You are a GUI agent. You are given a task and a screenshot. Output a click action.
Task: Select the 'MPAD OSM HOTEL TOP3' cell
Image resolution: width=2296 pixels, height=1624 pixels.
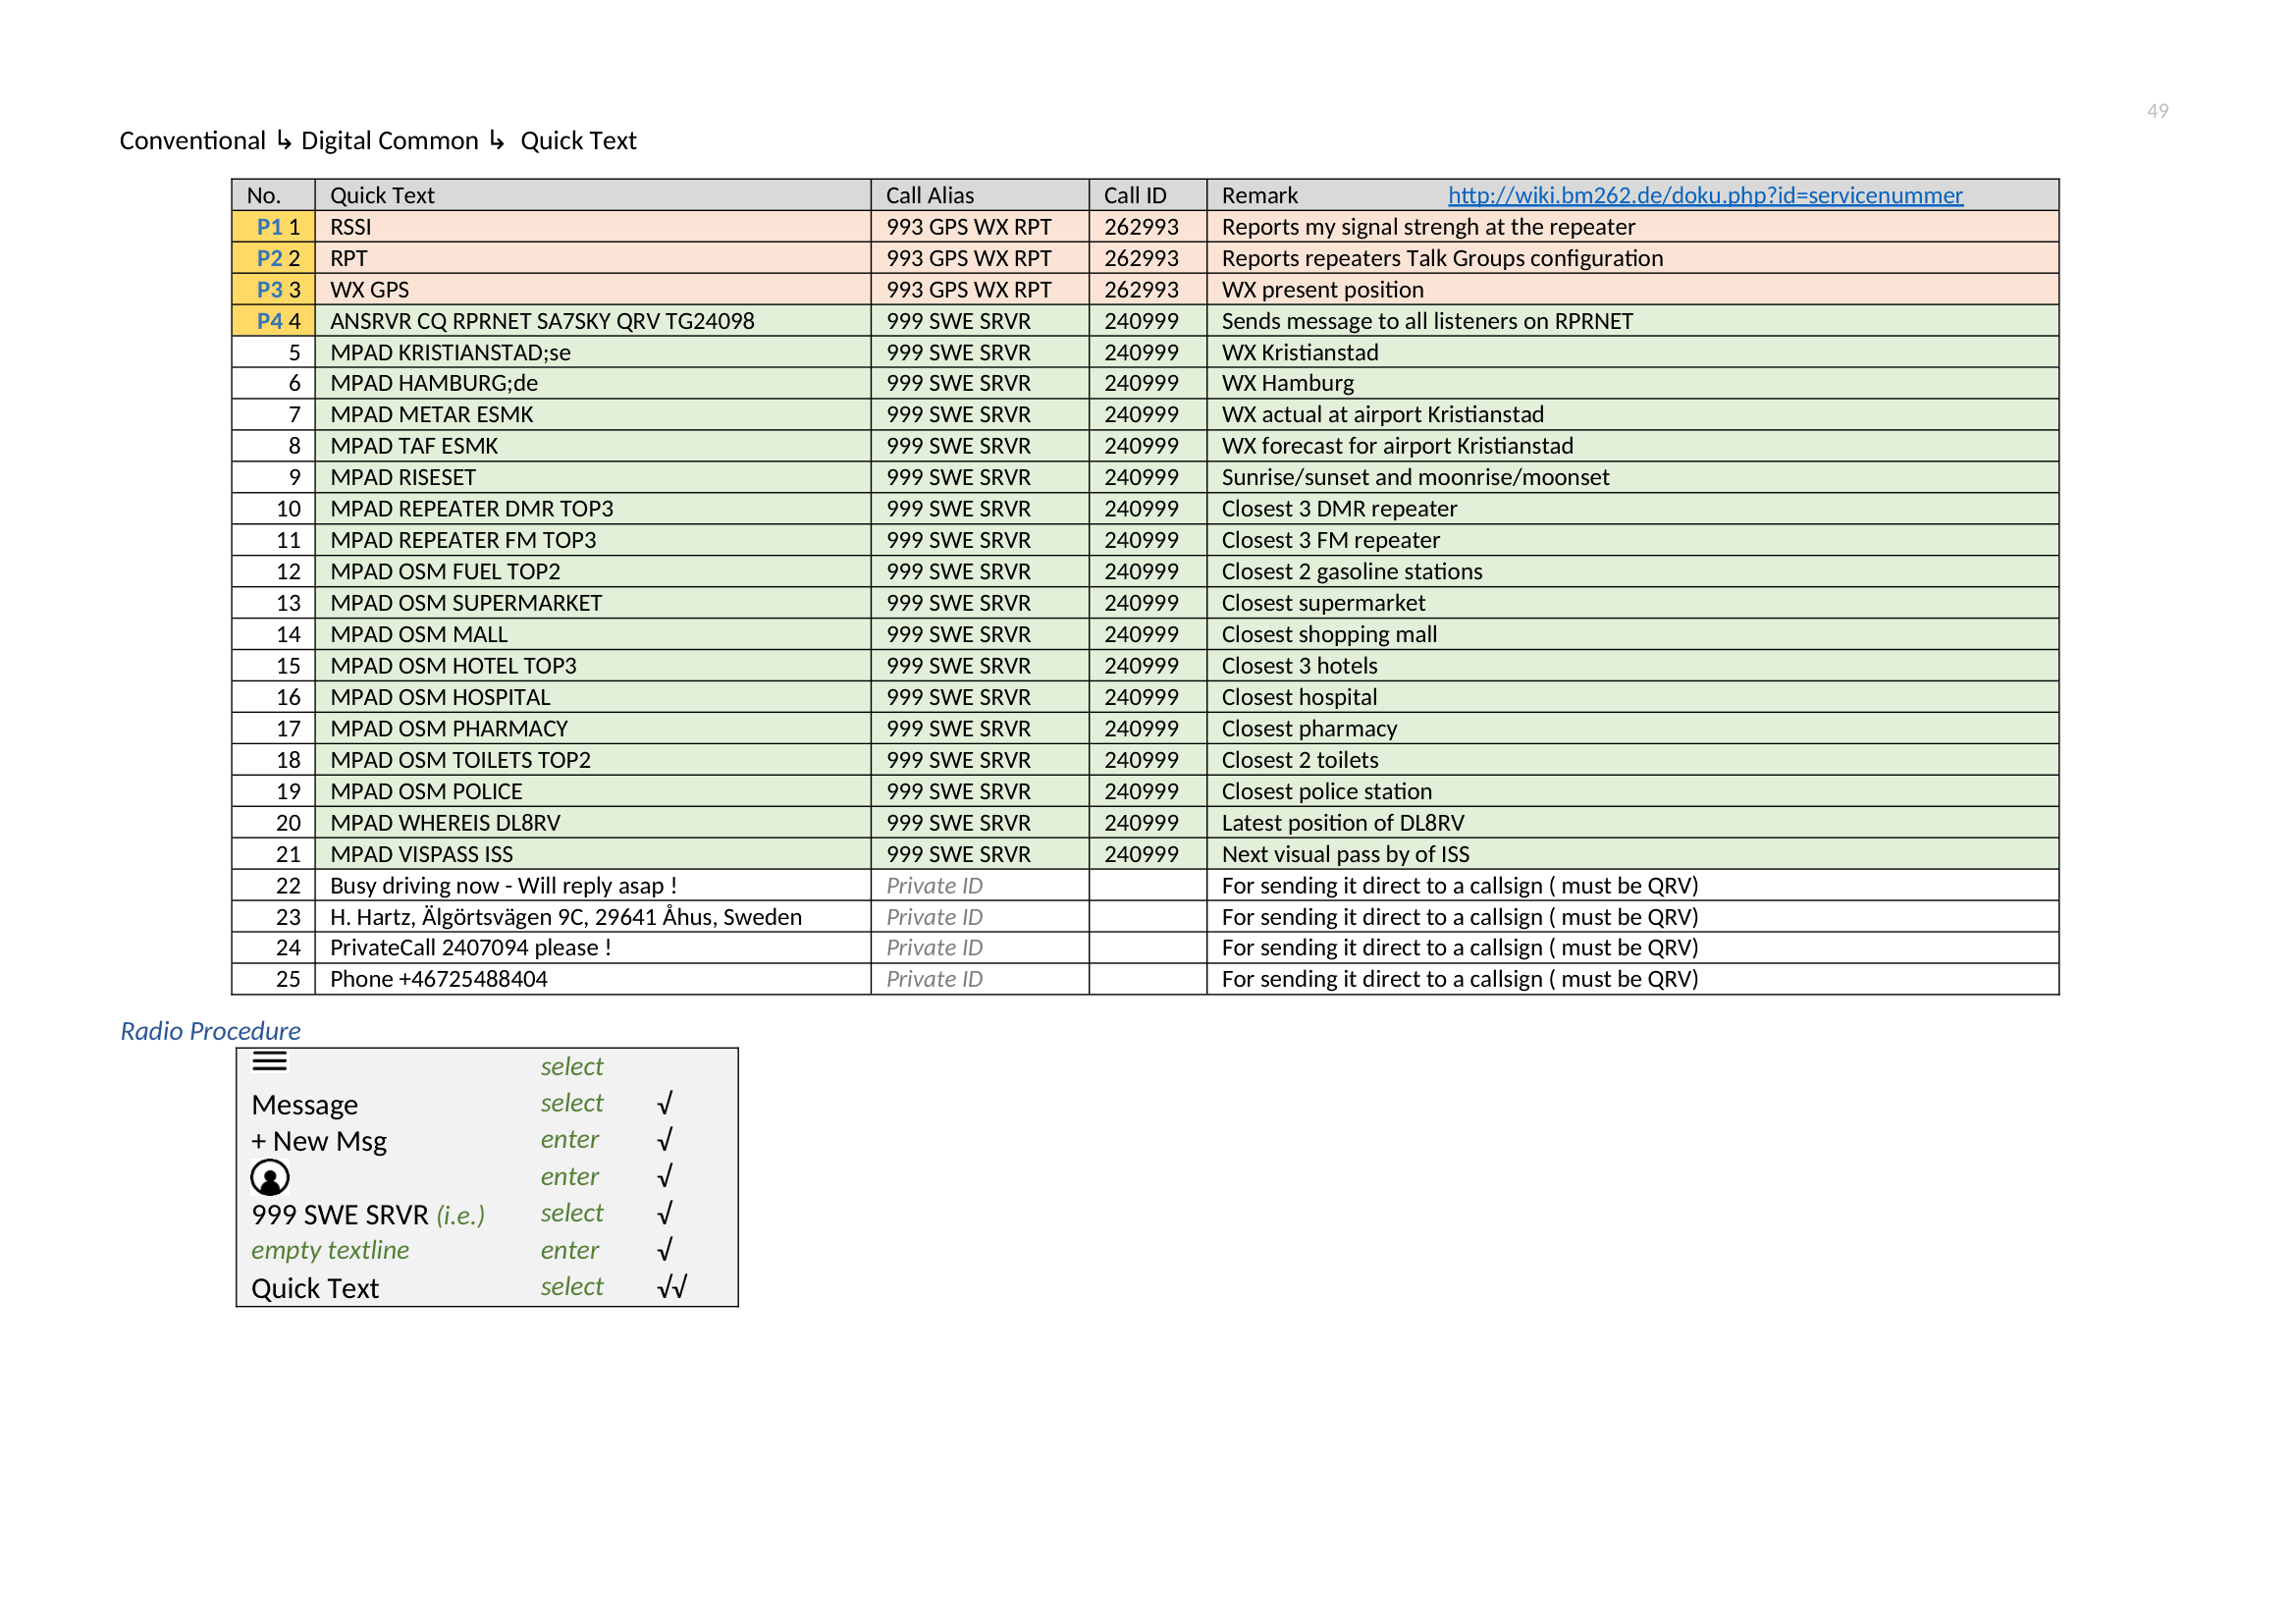coord(592,666)
